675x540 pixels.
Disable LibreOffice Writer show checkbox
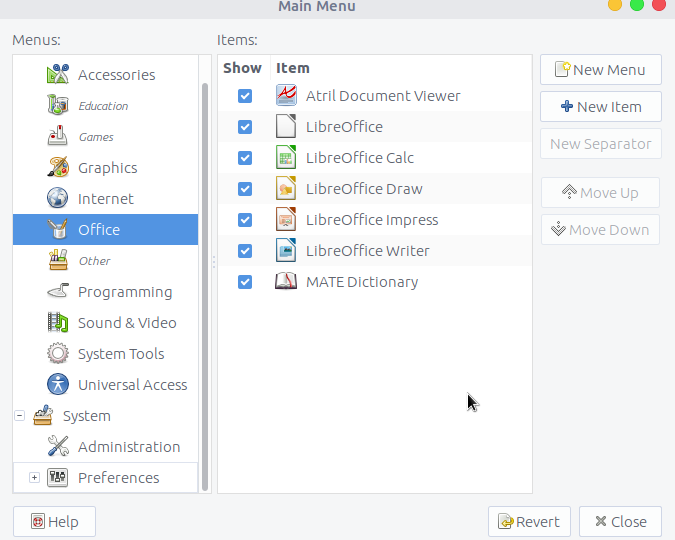(x=245, y=251)
